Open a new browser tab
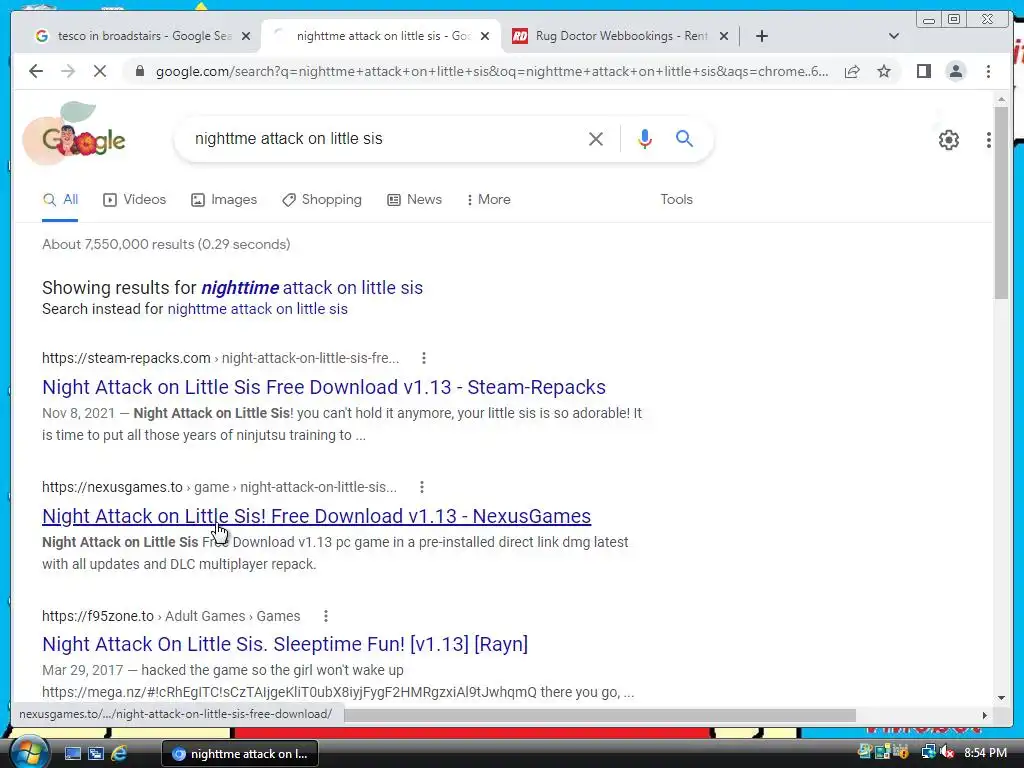The height and width of the screenshot is (768, 1024). [761, 36]
